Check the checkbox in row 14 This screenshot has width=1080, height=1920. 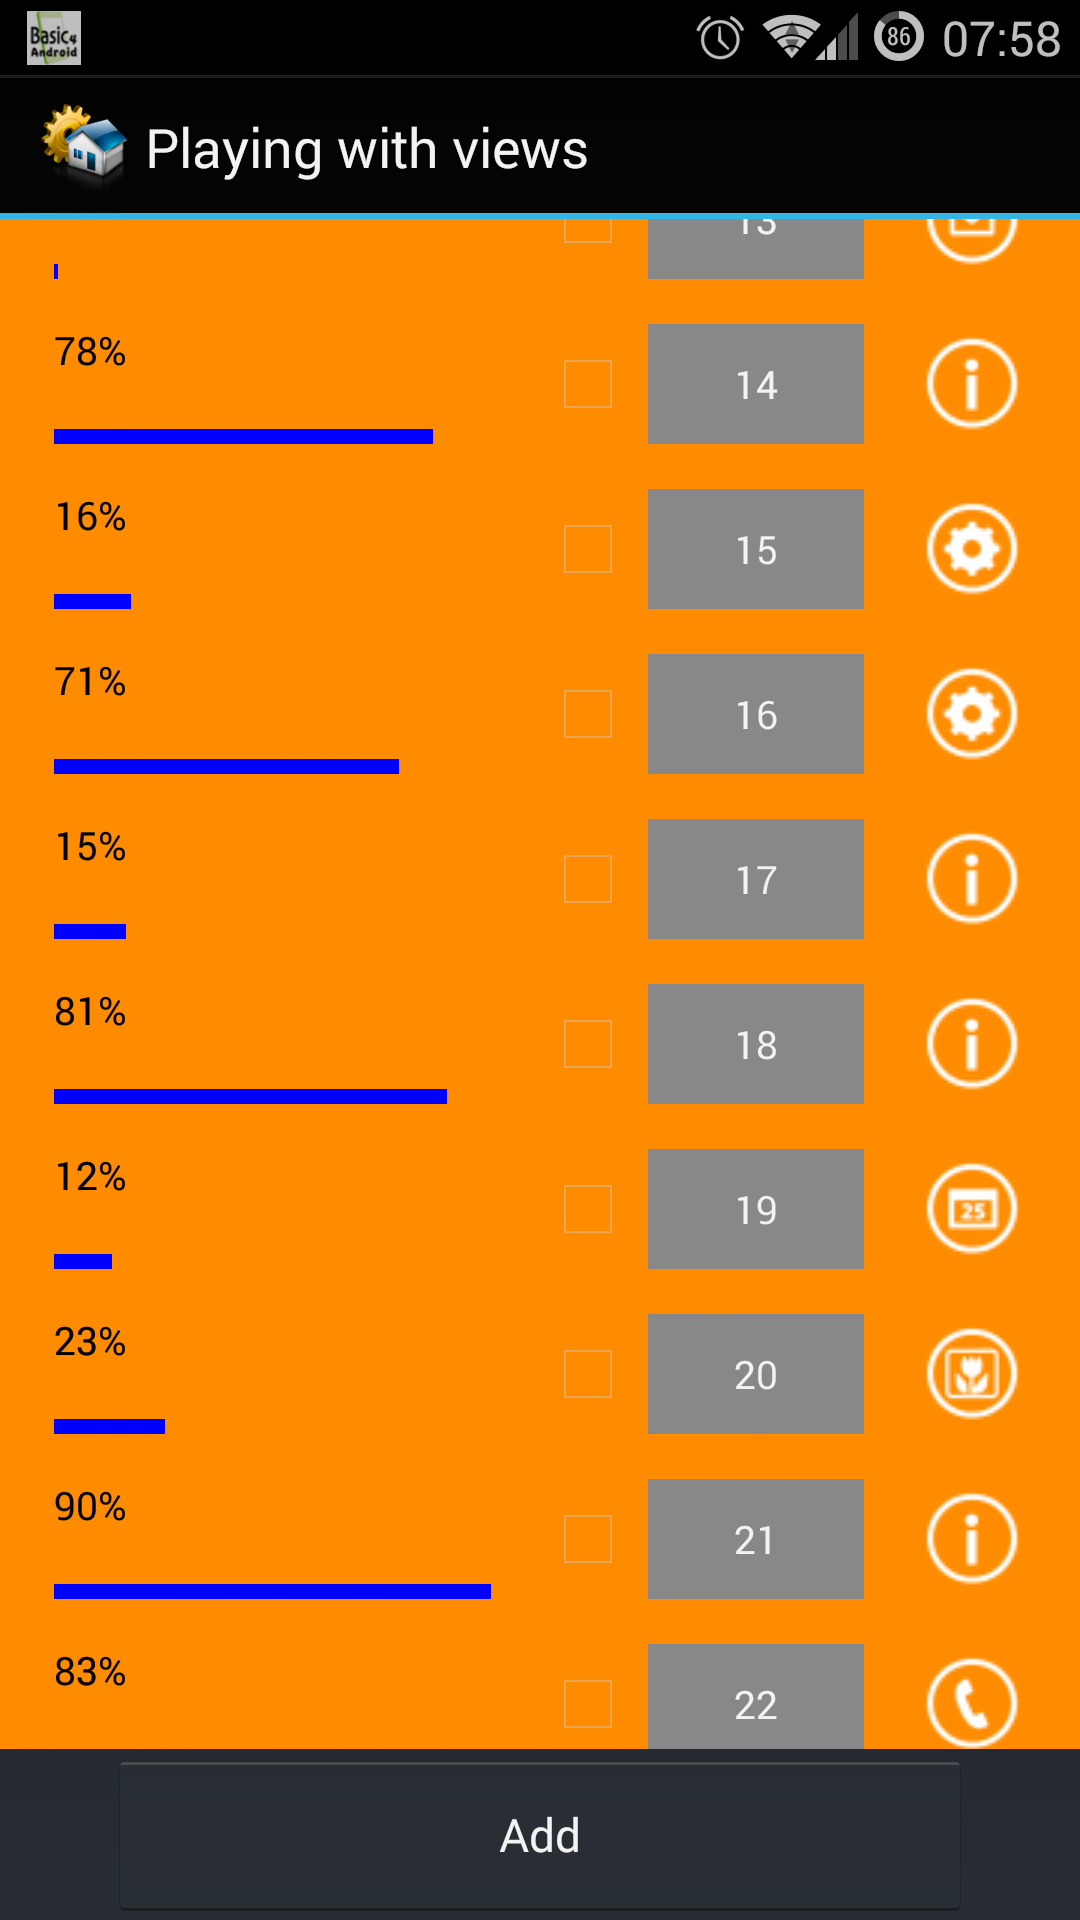click(588, 384)
